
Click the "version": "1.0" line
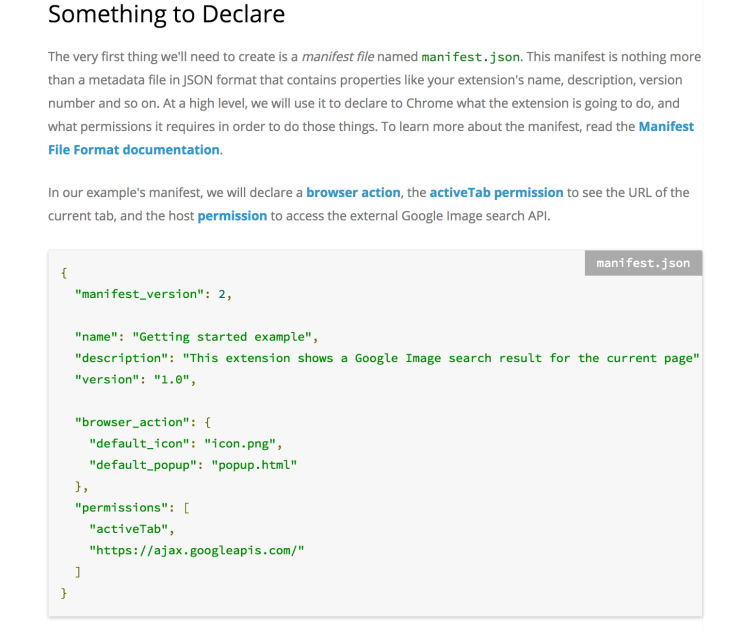tap(135, 379)
